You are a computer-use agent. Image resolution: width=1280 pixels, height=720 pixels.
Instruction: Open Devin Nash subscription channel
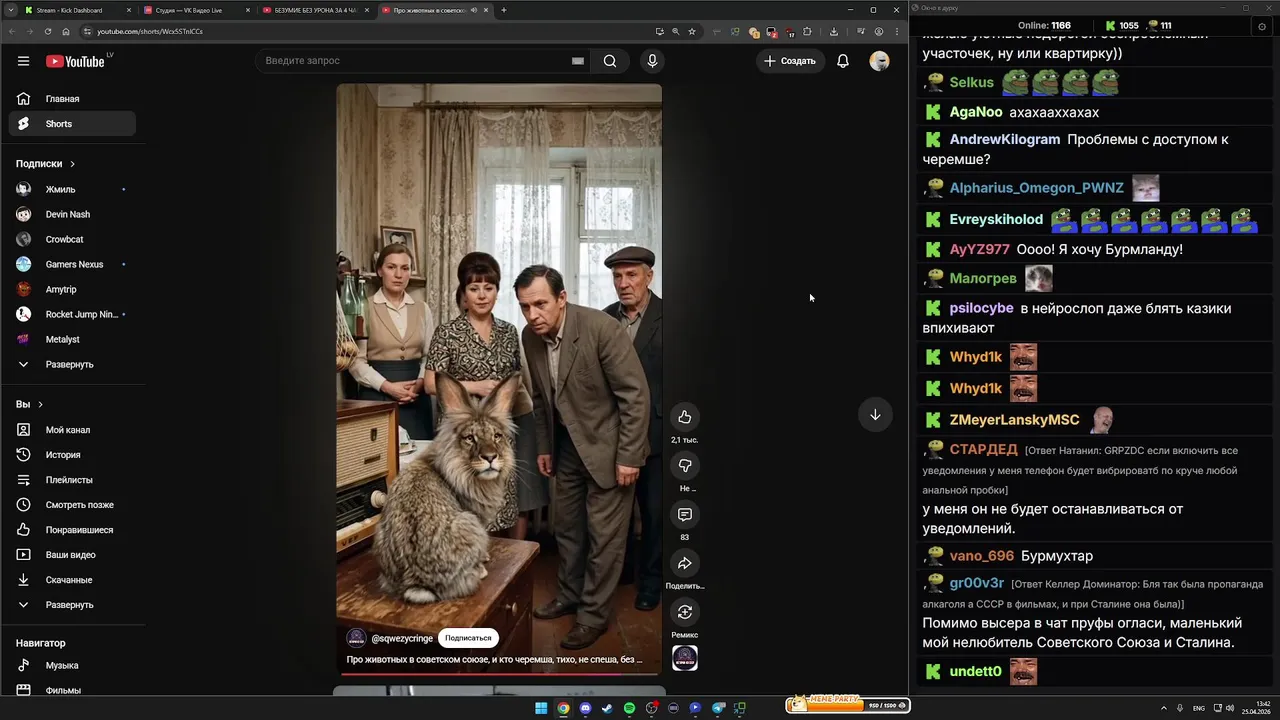point(72,214)
